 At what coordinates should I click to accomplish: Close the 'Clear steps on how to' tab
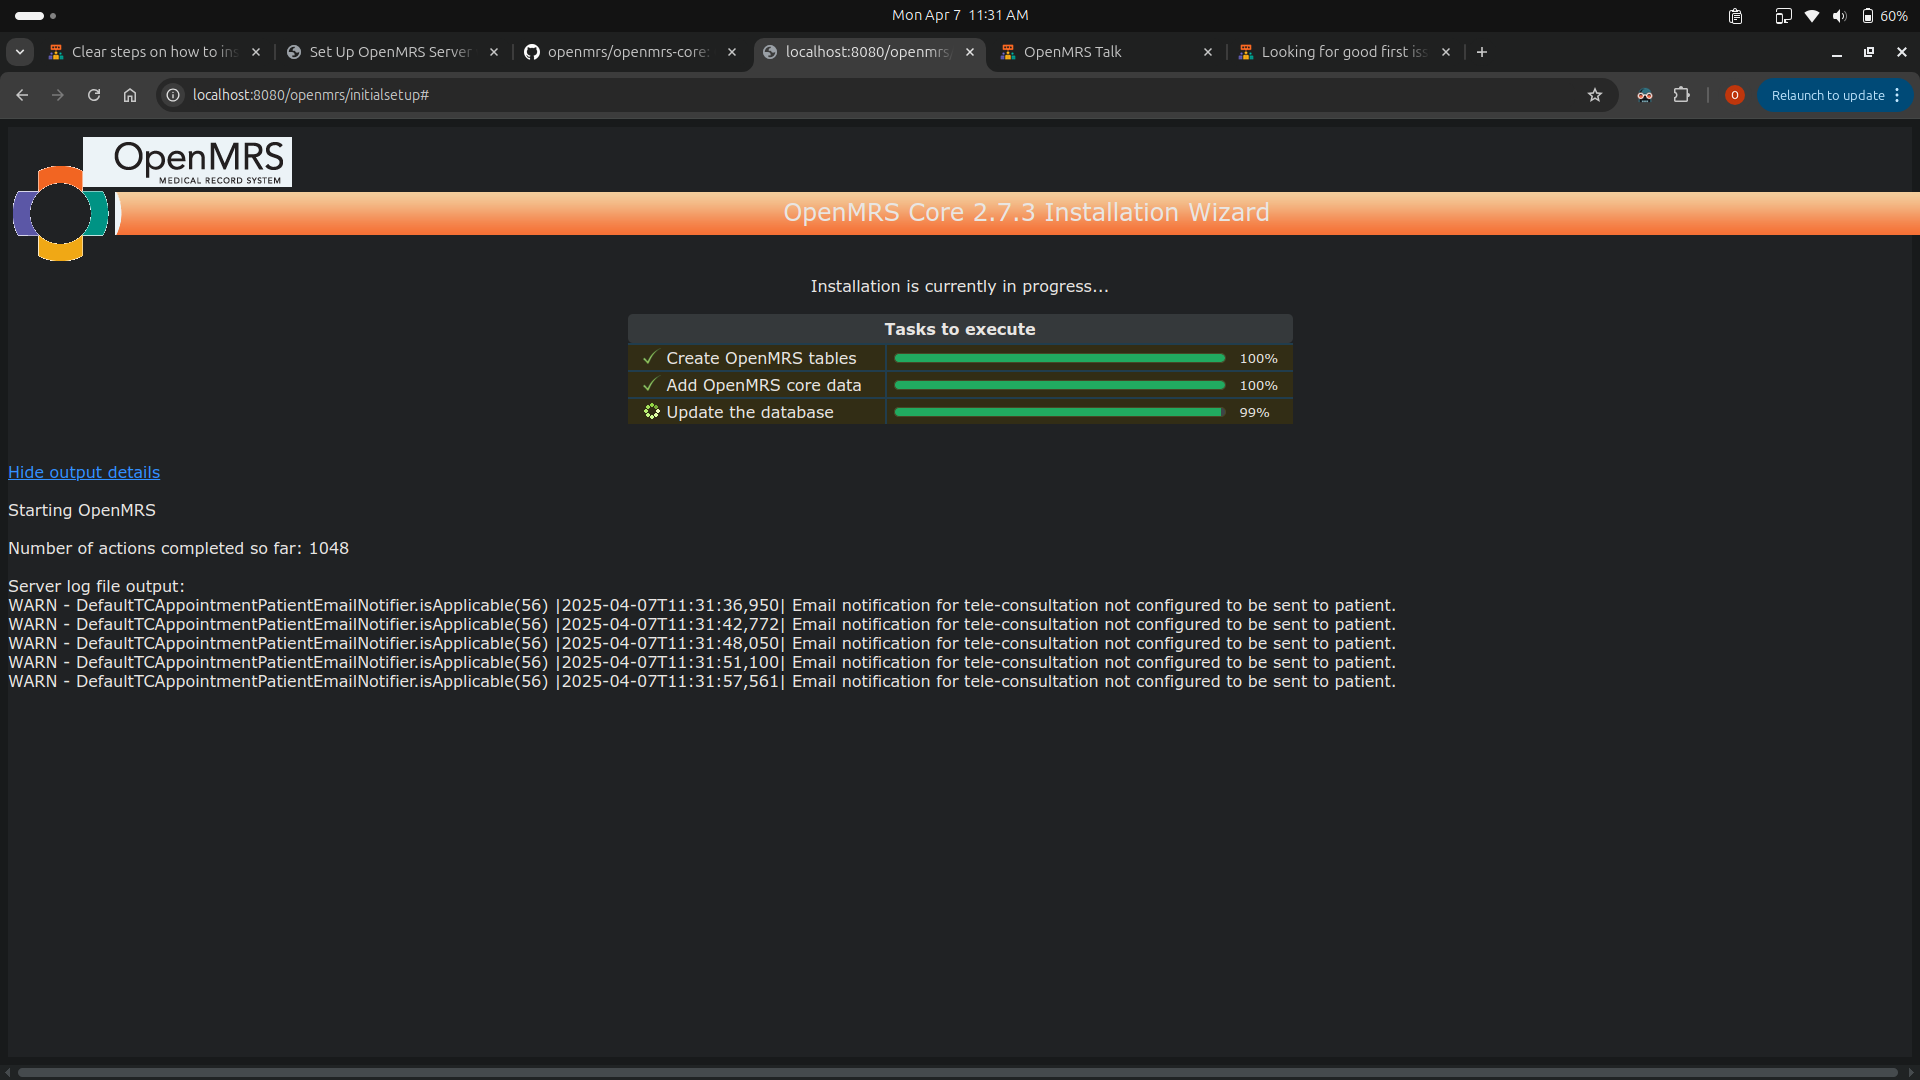[x=256, y=52]
